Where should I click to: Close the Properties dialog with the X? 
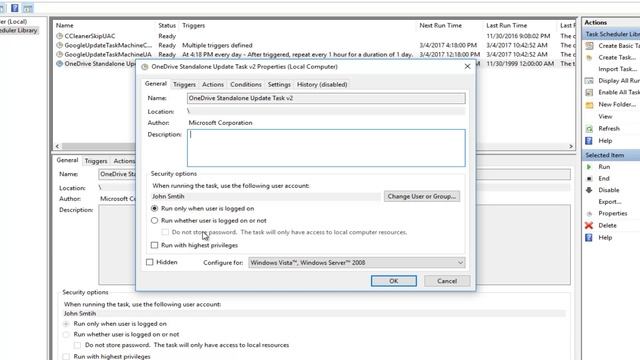[467, 67]
